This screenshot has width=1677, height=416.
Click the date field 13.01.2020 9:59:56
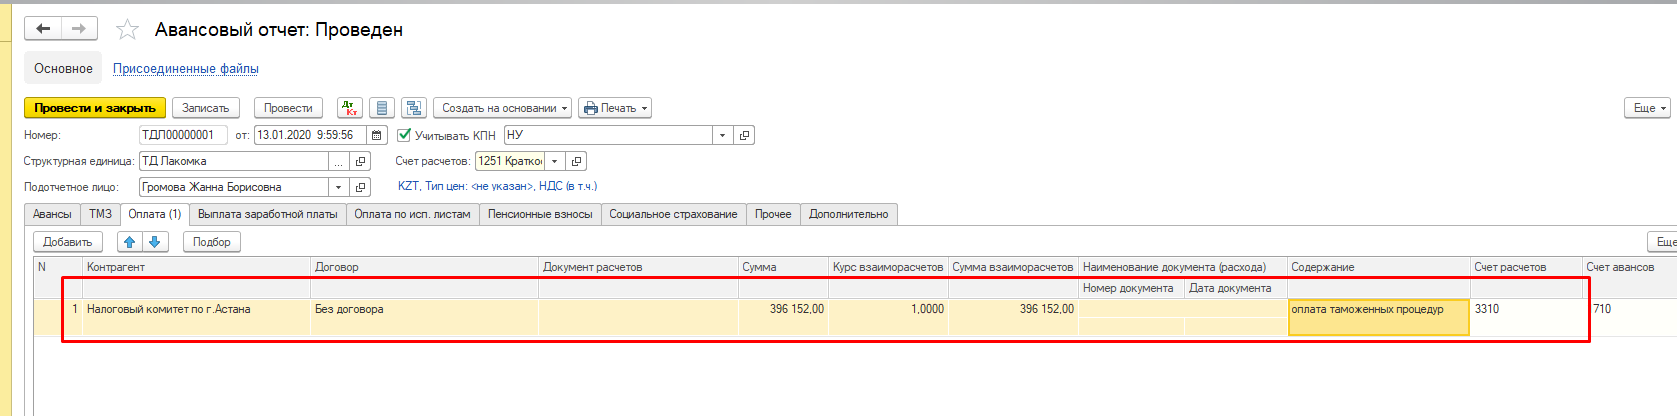310,135
